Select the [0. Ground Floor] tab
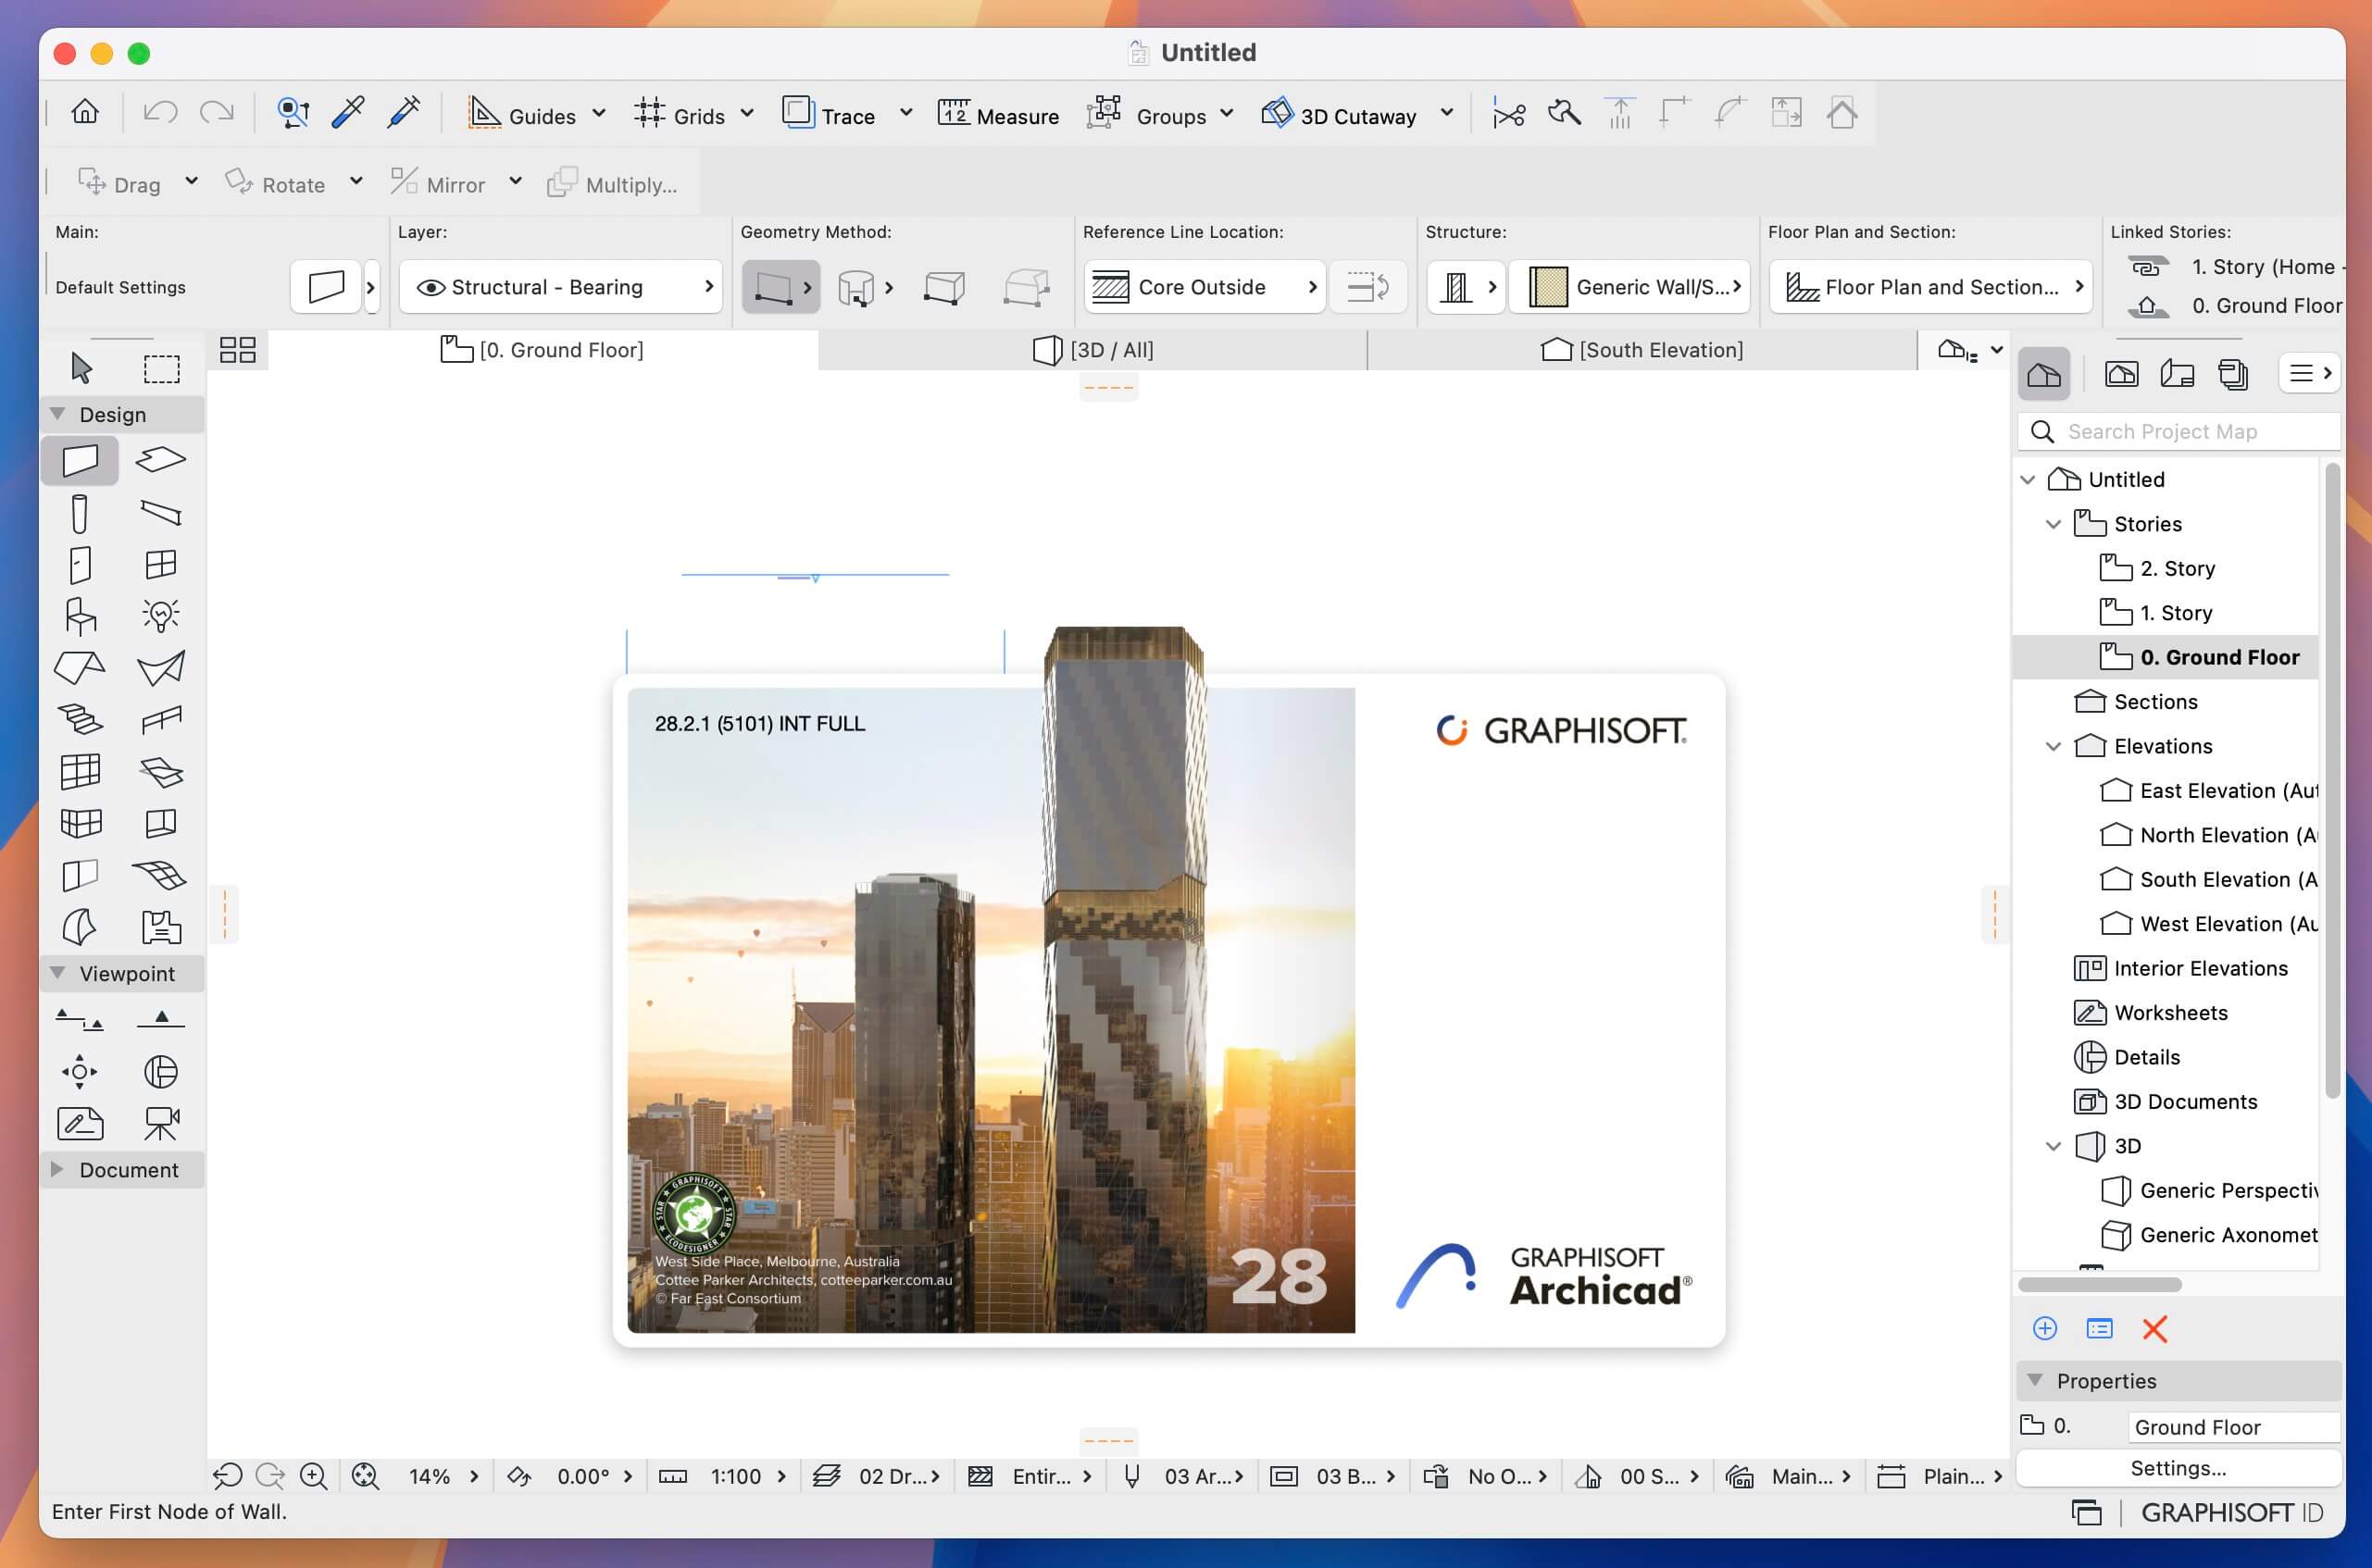Viewport: 2372px width, 1568px height. pyautogui.click(x=542, y=350)
